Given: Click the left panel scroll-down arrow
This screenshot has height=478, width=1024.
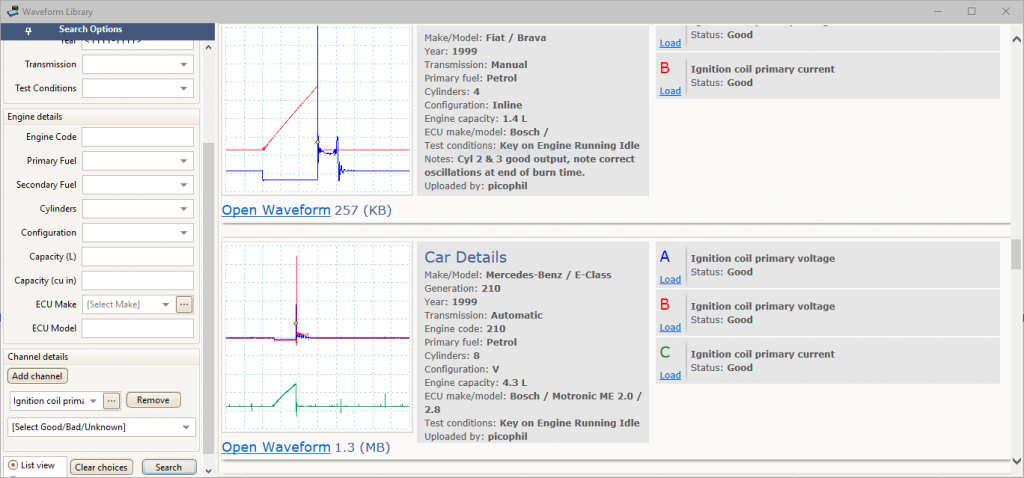Looking at the screenshot, I should (x=208, y=470).
